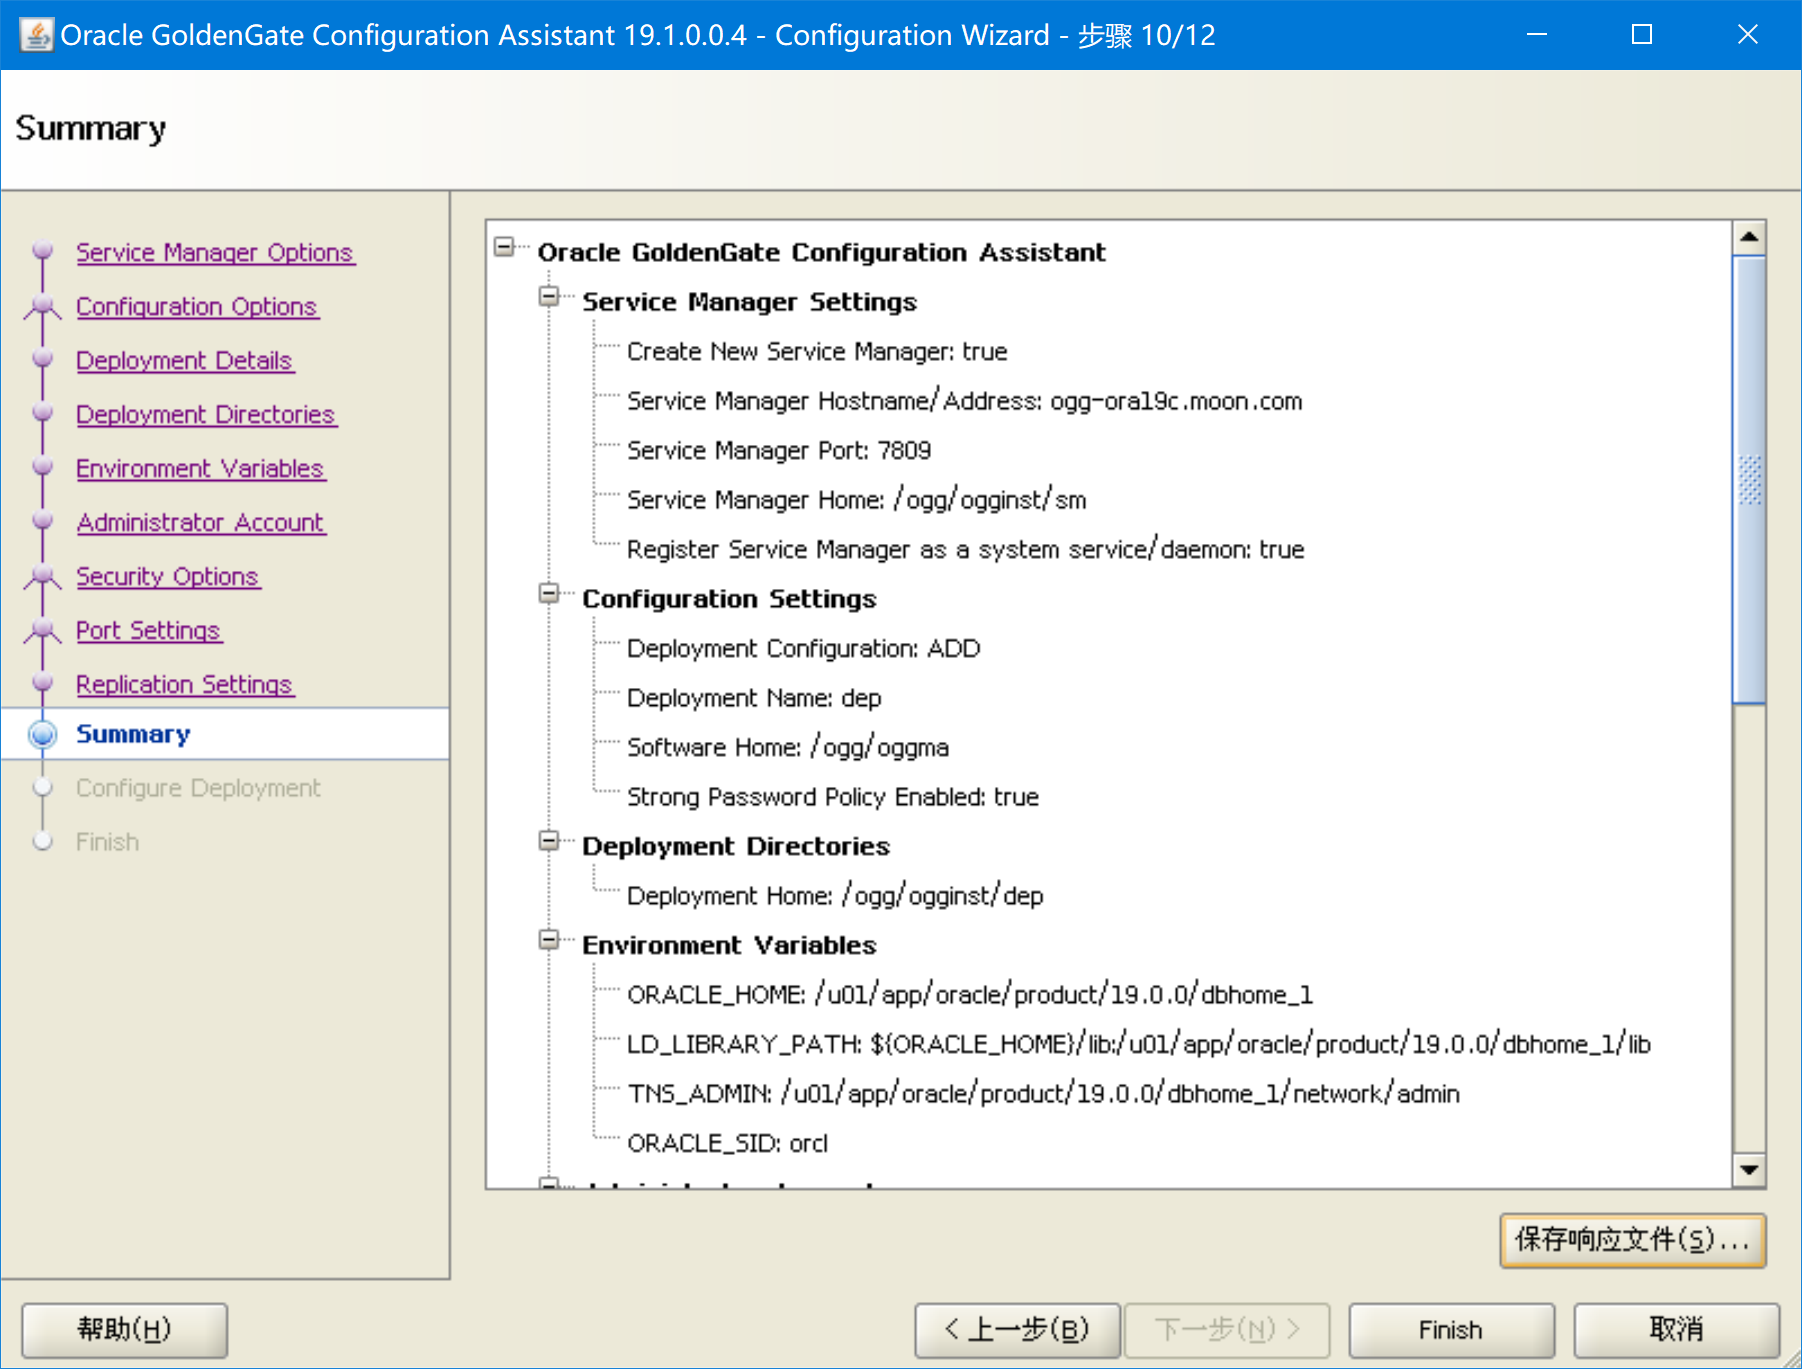This screenshot has width=1802, height=1369.
Task: Select the Summary step in sidebar
Action: click(133, 734)
